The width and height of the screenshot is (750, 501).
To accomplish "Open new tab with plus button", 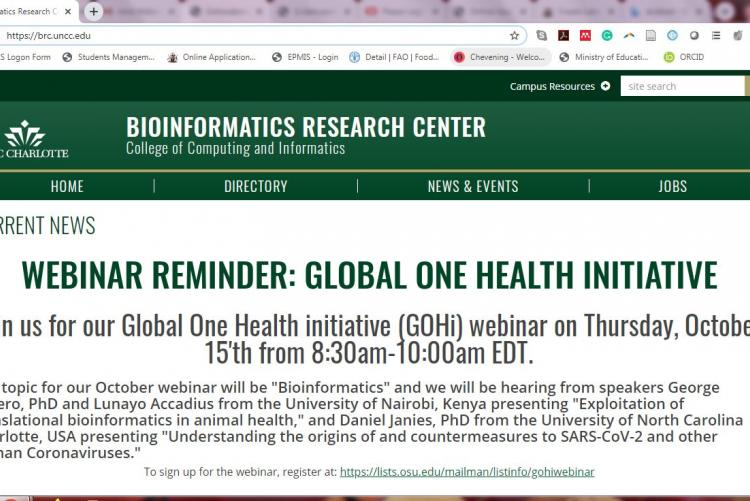I will [93, 12].
